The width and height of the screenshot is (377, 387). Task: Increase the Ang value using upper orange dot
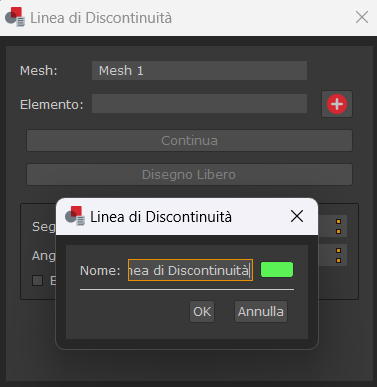[338, 251]
